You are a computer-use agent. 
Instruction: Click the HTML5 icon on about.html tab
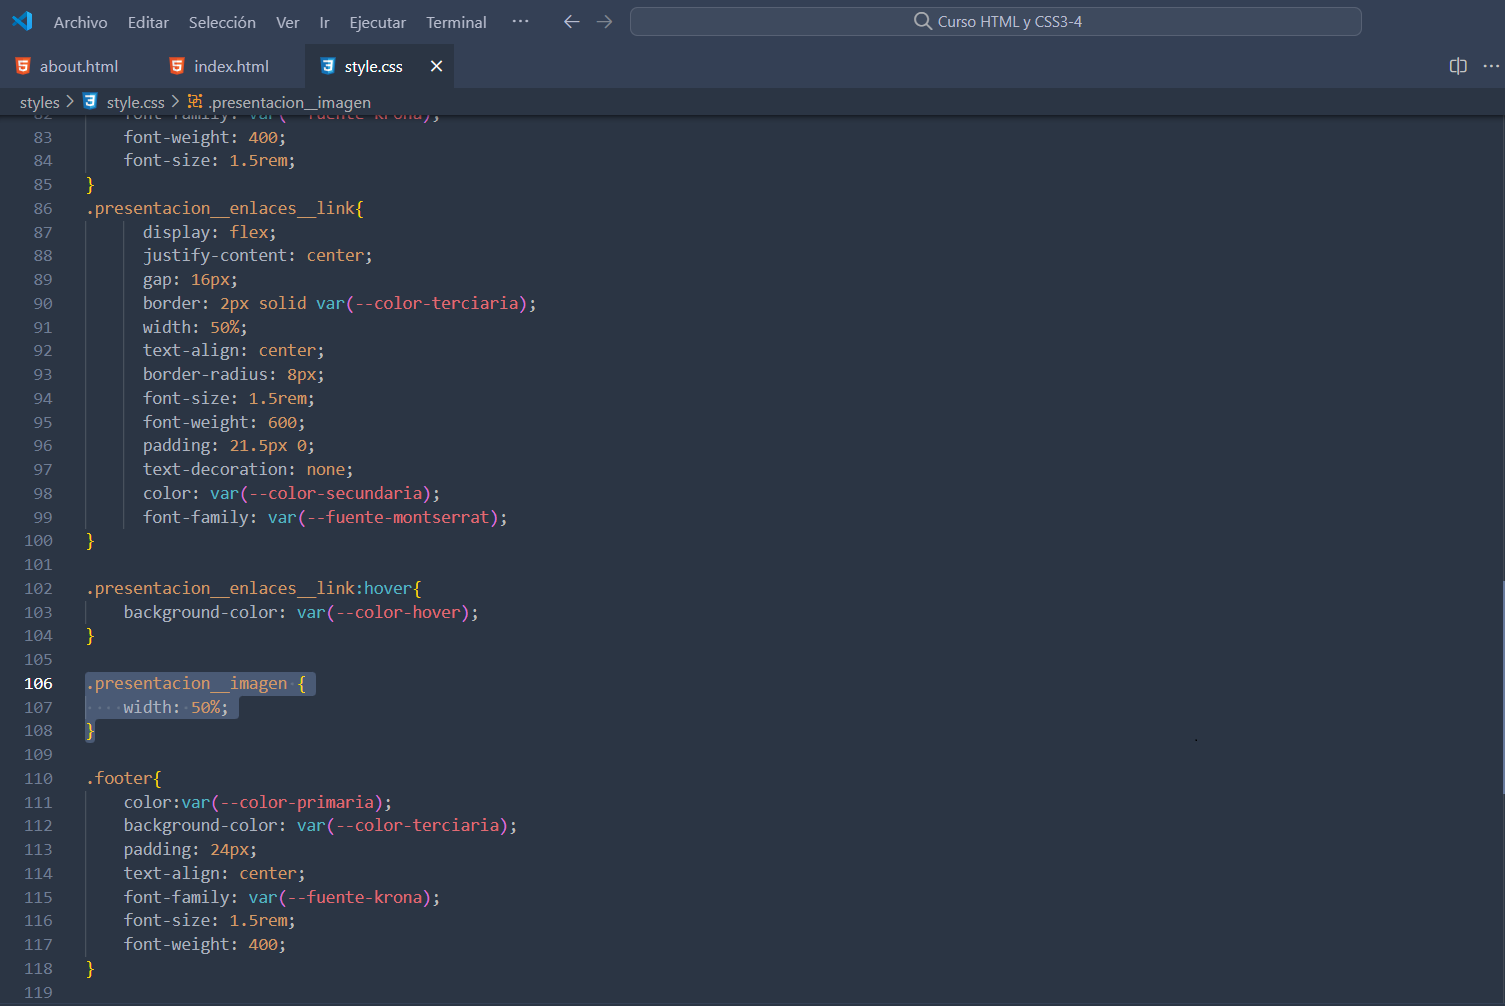pos(23,66)
